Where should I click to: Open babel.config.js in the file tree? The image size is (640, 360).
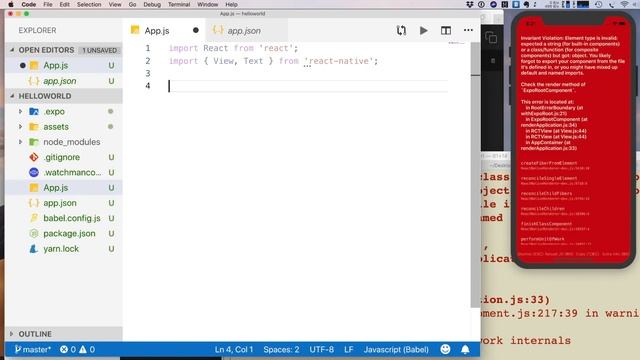tap(64, 218)
